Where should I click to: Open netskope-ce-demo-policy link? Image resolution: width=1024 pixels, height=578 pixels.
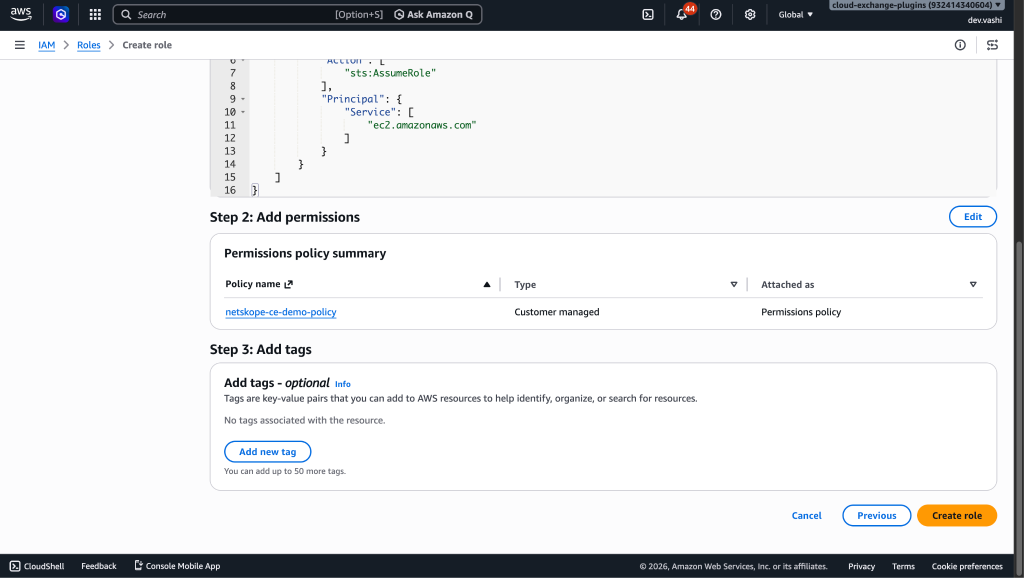(x=281, y=312)
